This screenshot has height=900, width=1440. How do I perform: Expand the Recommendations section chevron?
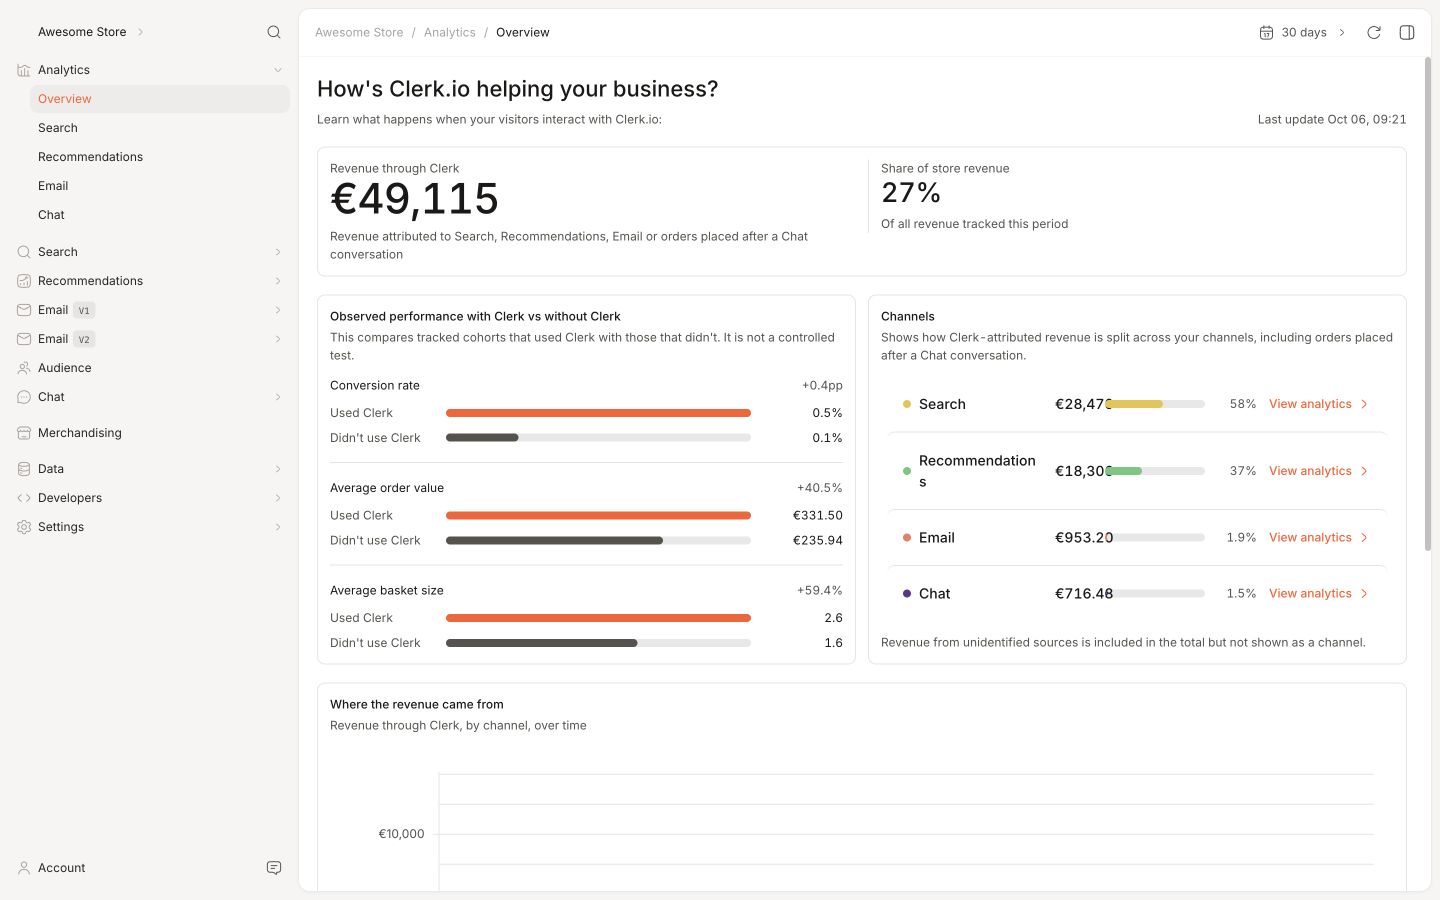(x=278, y=281)
